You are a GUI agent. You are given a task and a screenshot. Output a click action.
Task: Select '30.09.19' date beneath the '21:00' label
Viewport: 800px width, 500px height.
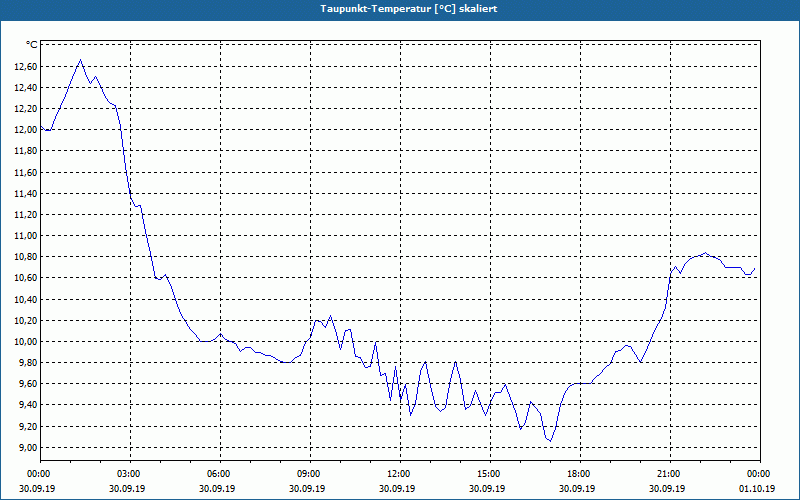[667, 489]
